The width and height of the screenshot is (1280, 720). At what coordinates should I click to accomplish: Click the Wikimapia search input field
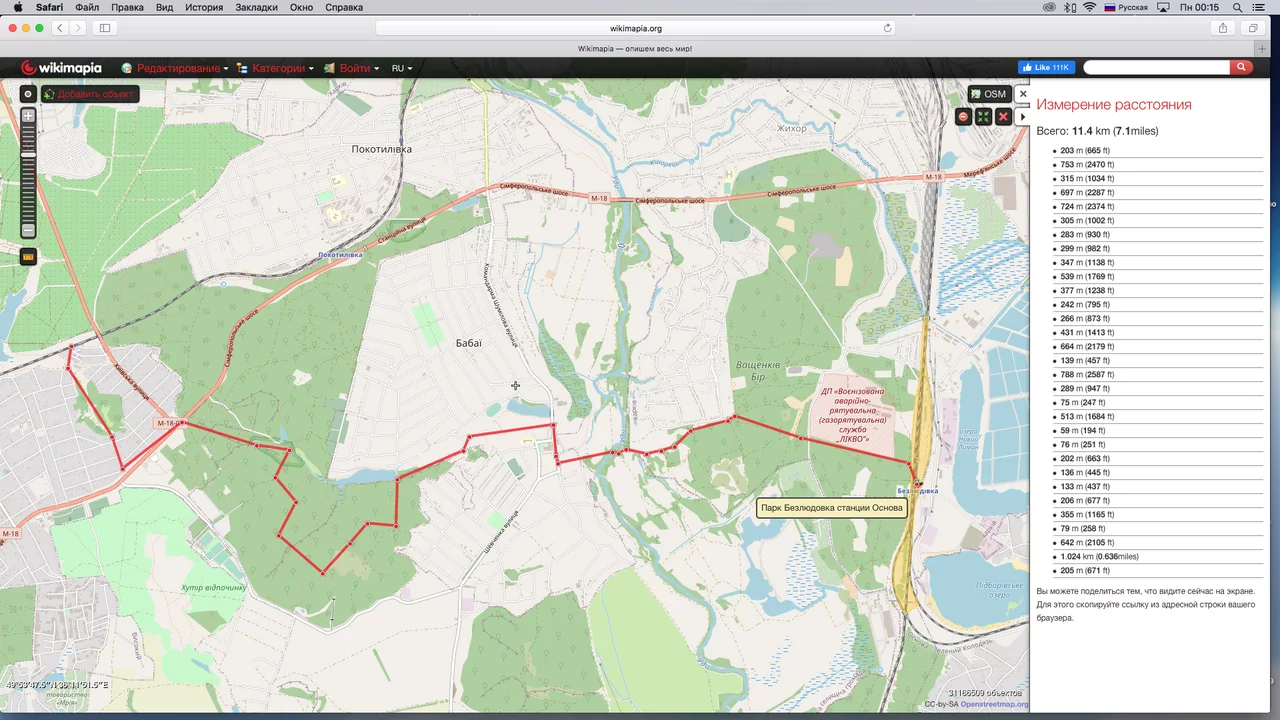click(1156, 67)
